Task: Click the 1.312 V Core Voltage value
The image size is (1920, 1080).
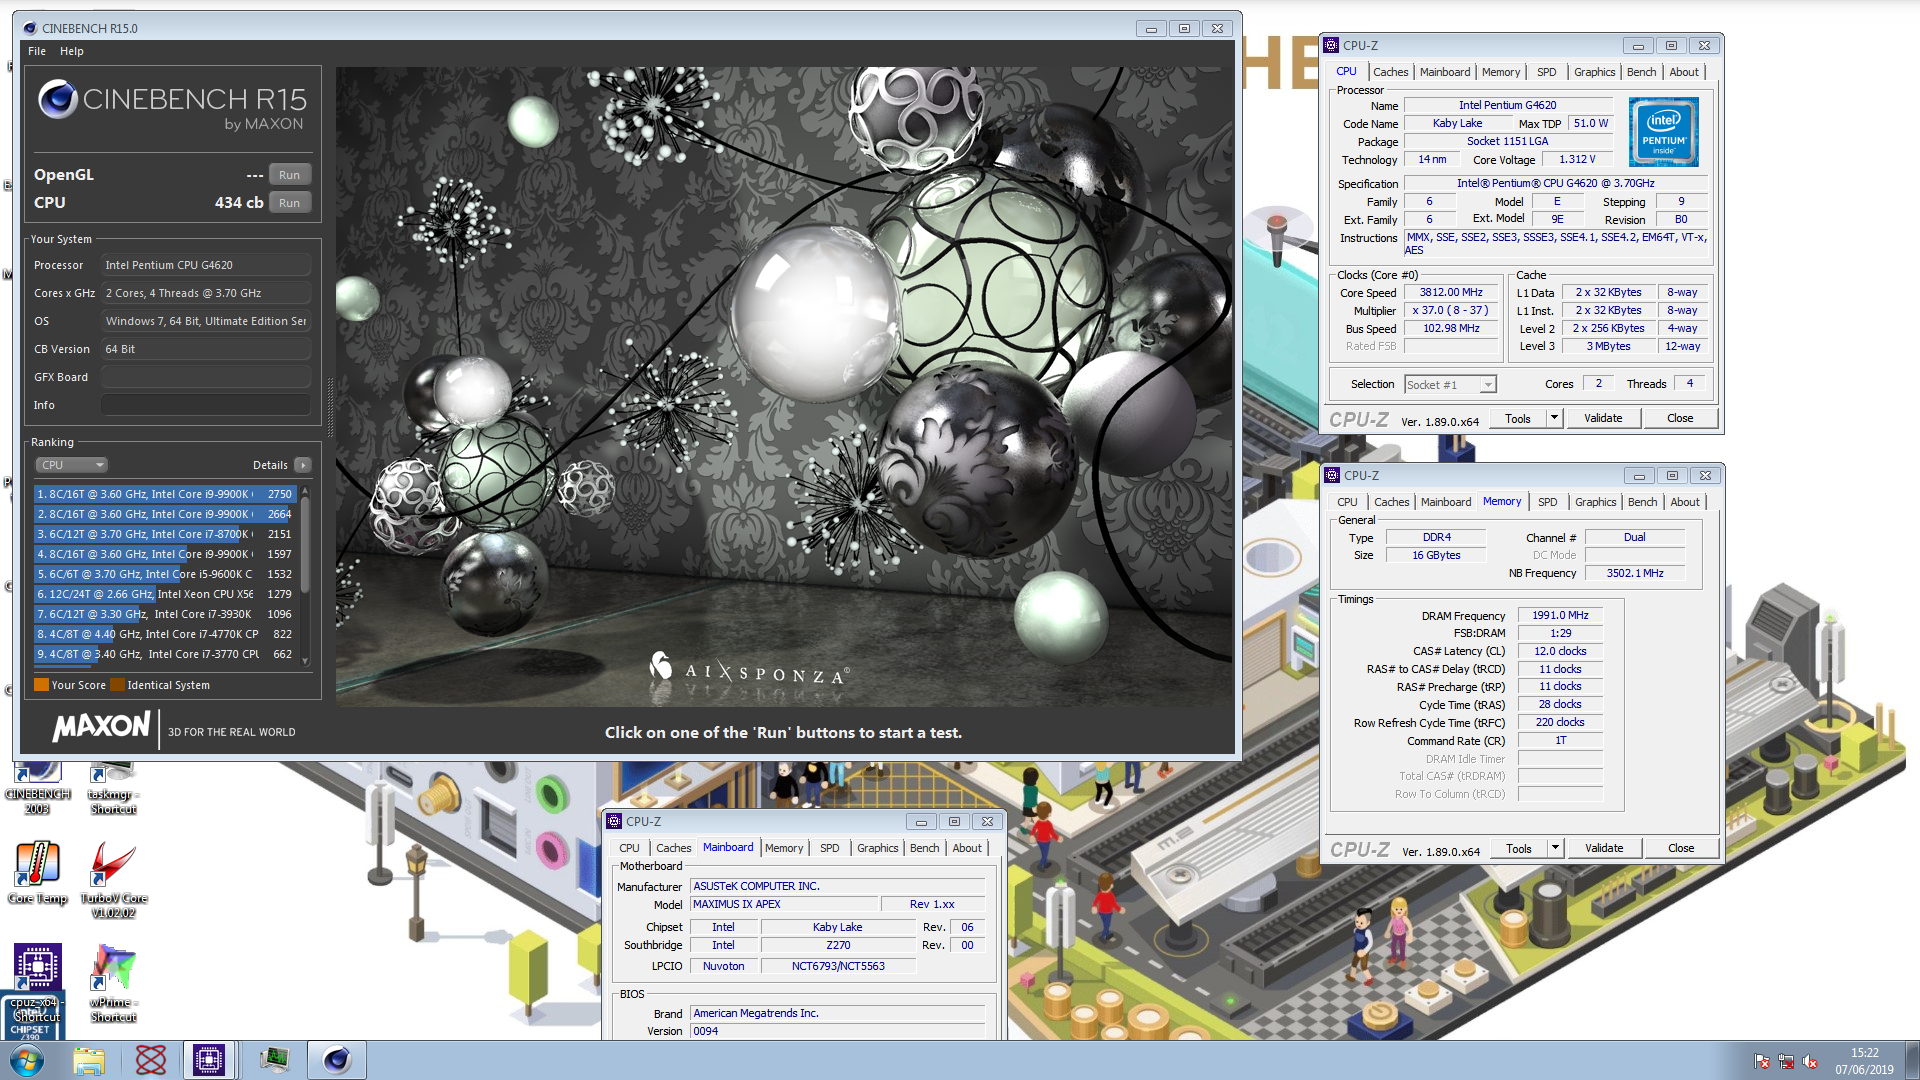Action: [1577, 159]
